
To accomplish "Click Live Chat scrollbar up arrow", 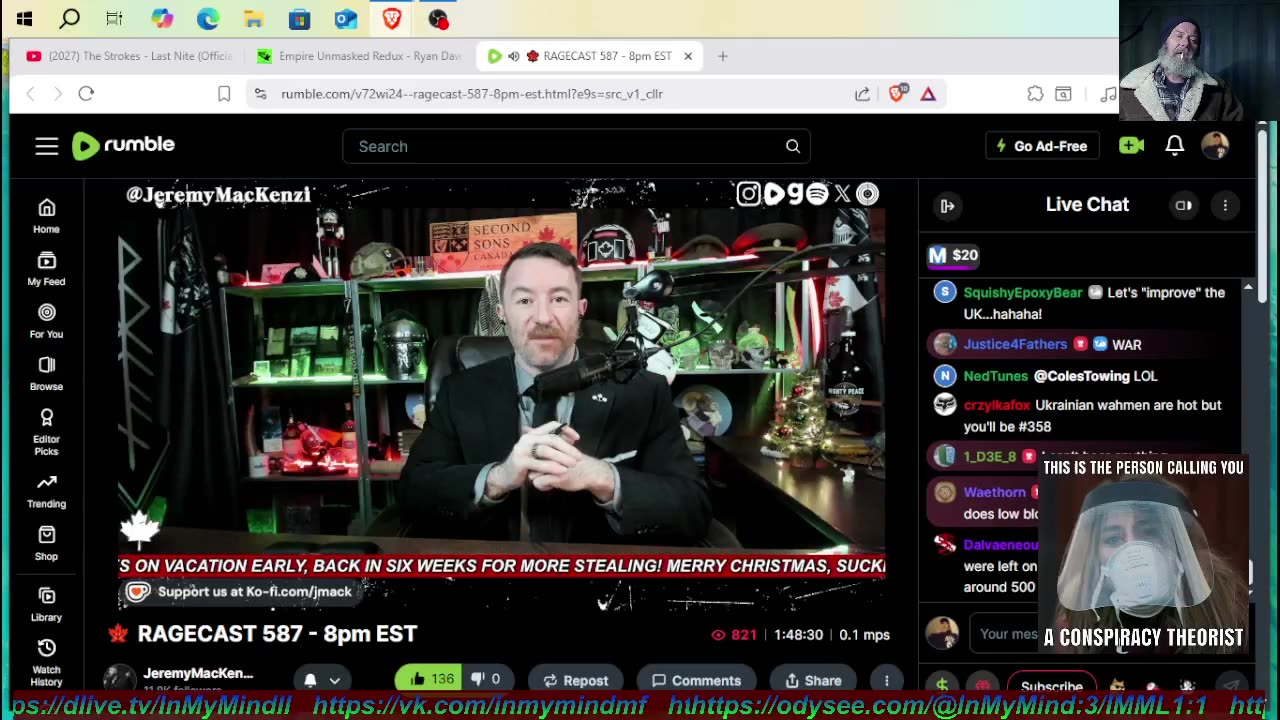I will pyautogui.click(x=1248, y=288).
